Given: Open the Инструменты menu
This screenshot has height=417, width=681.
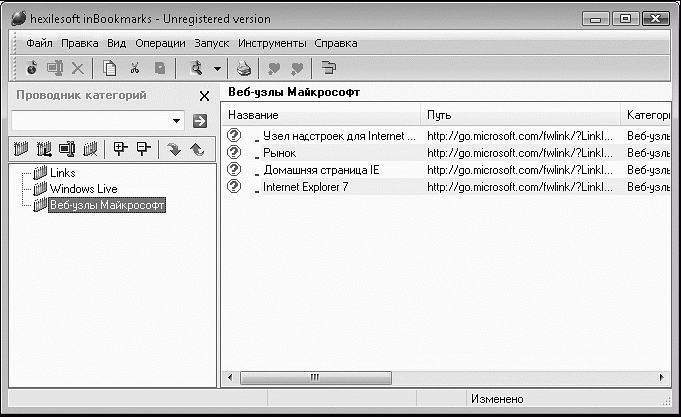Looking at the screenshot, I should tap(272, 43).
